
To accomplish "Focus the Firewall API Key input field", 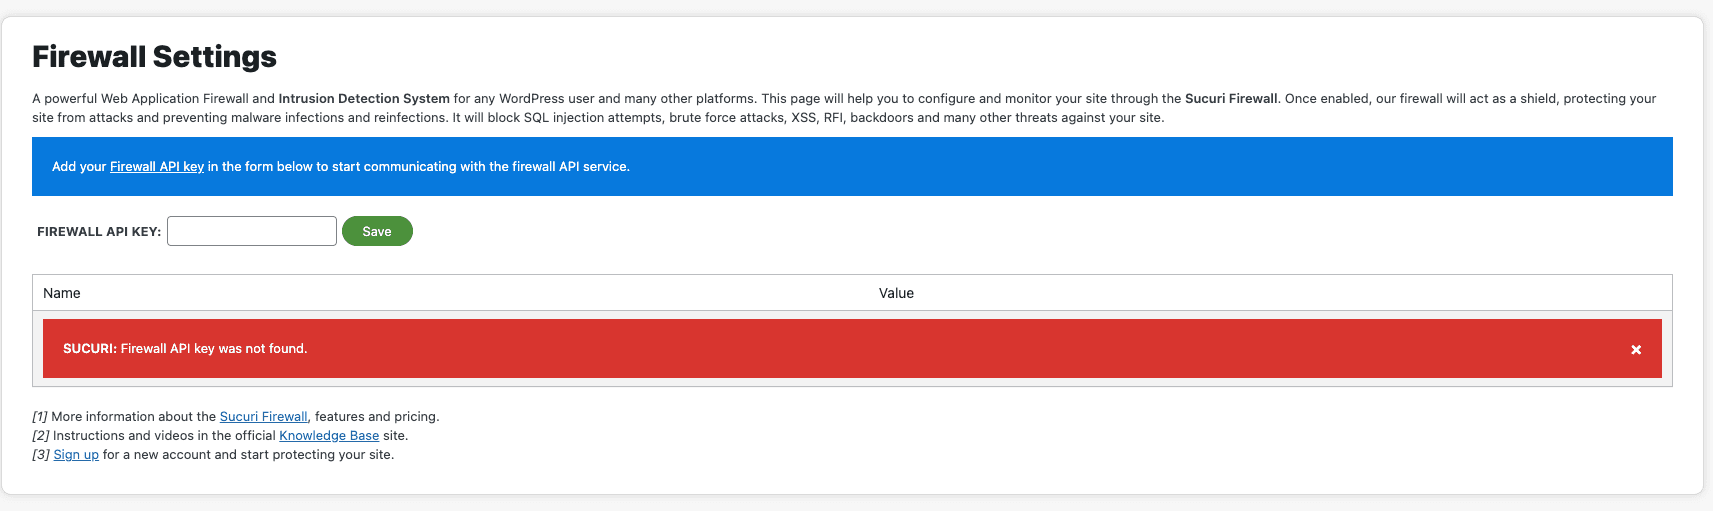I will pyautogui.click(x=252, y=231).
